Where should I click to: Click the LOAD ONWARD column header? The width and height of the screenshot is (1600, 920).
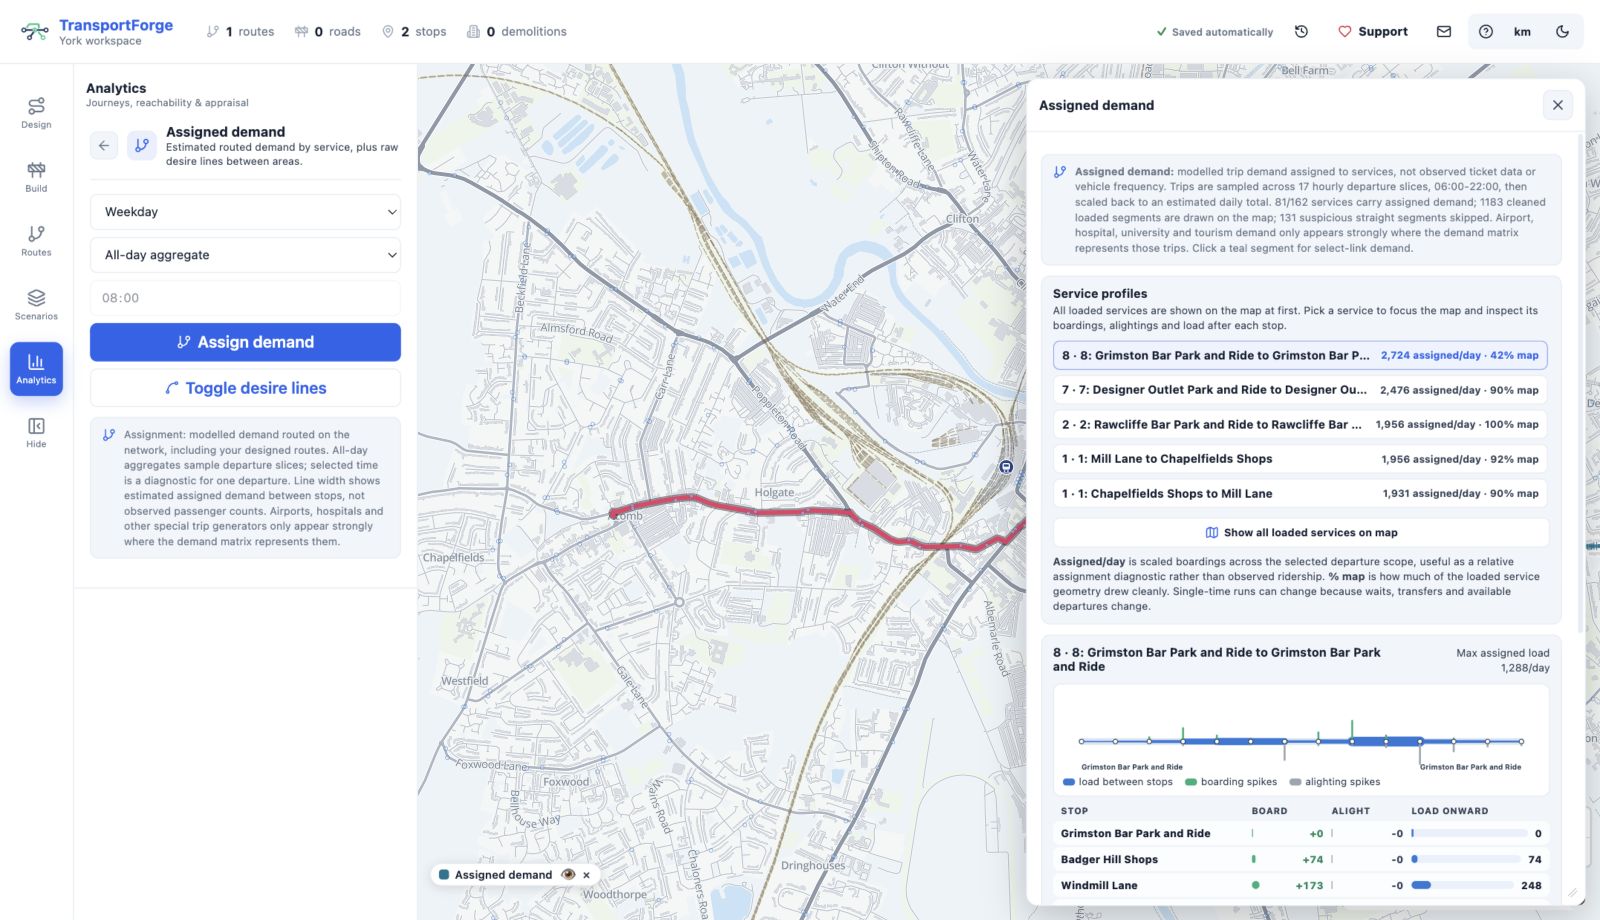click(x=1449, y=811)
